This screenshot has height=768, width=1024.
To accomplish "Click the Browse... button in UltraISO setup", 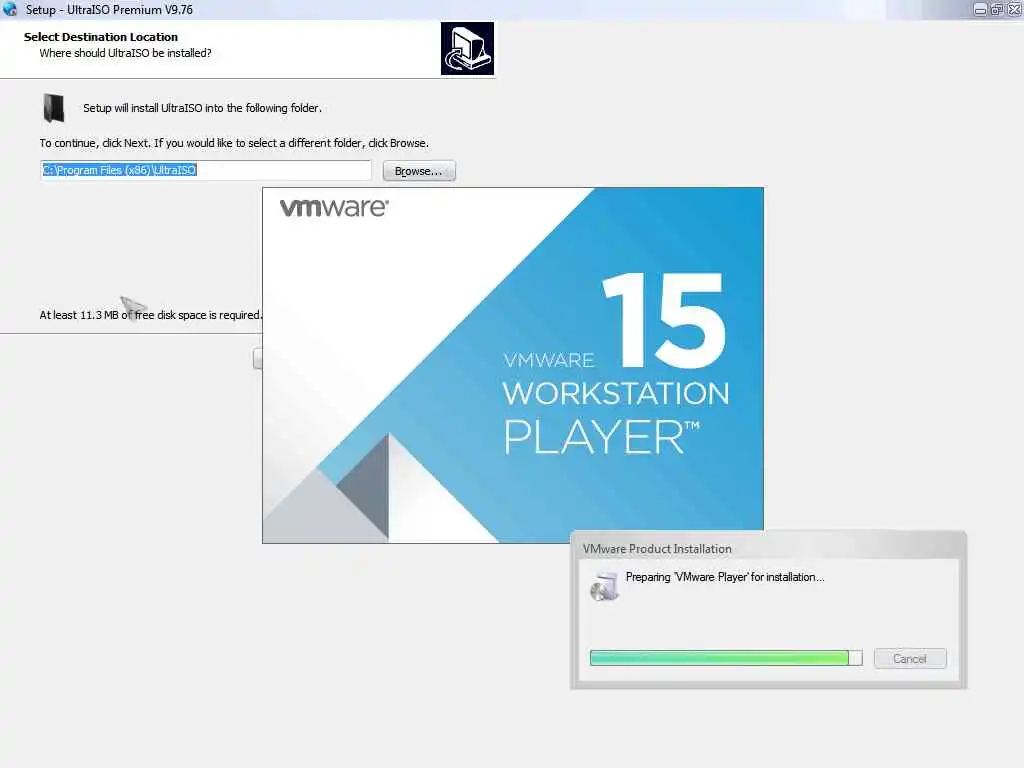I will tap(419, 171).
